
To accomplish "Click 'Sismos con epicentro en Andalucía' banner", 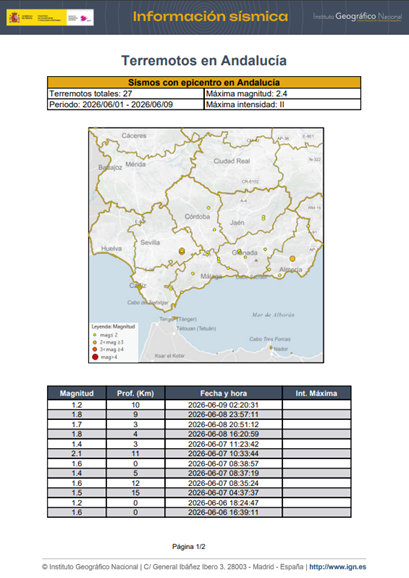I will [204, 82].
